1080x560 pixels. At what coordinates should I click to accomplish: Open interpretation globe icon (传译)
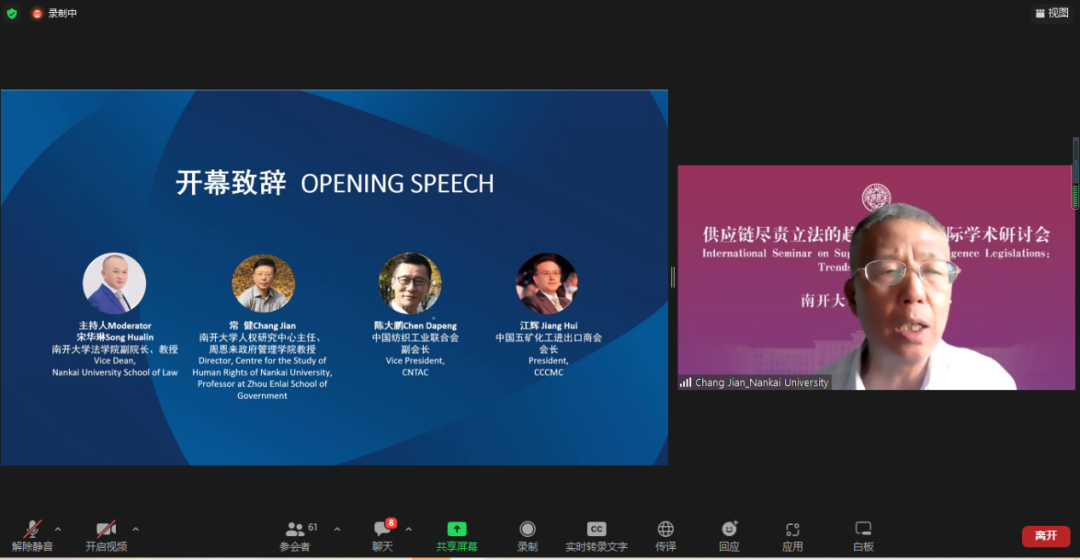coord(665,535)
